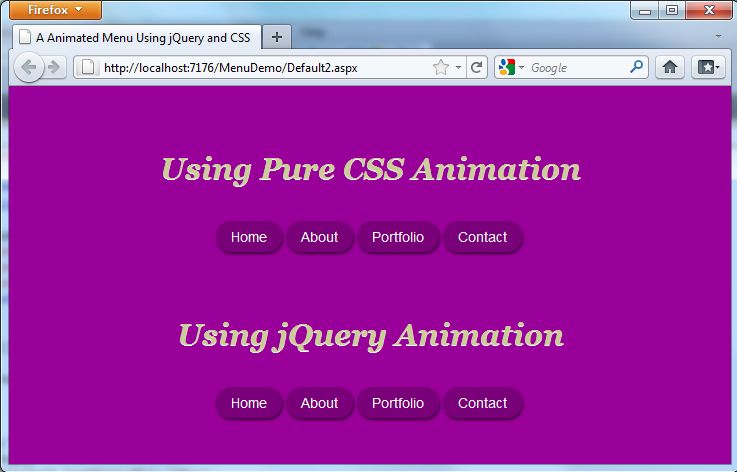Close the Firefox window
Viewport: 737px width, 472px height.
709,10
